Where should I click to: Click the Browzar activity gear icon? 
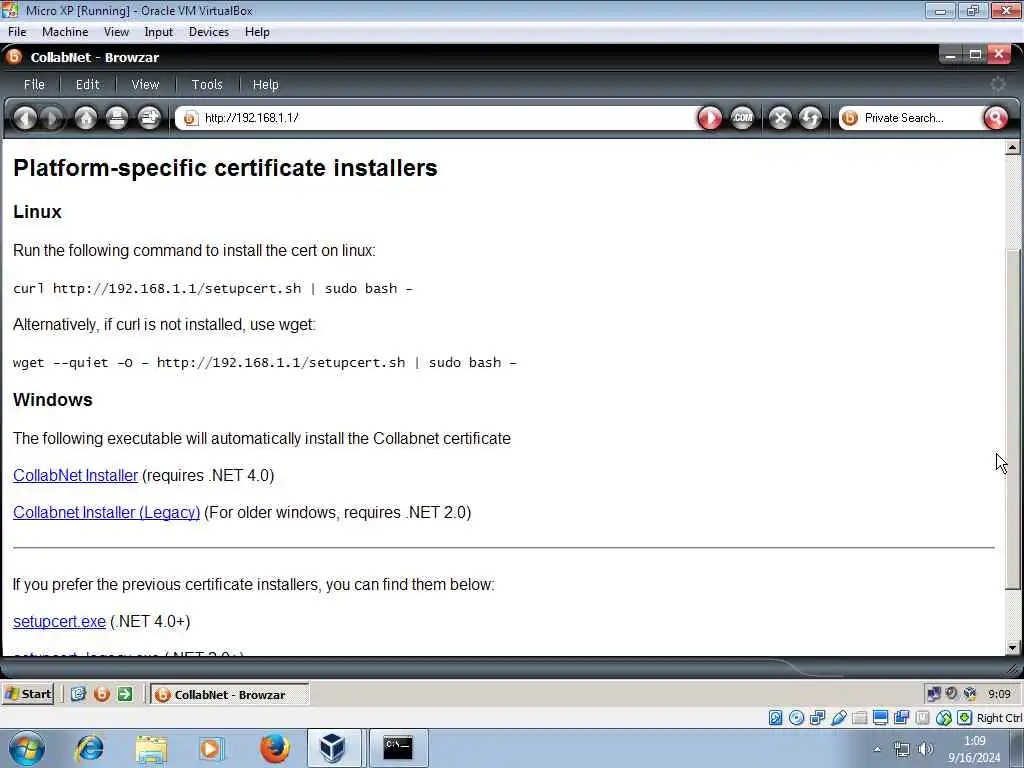[x=997, y=84]
